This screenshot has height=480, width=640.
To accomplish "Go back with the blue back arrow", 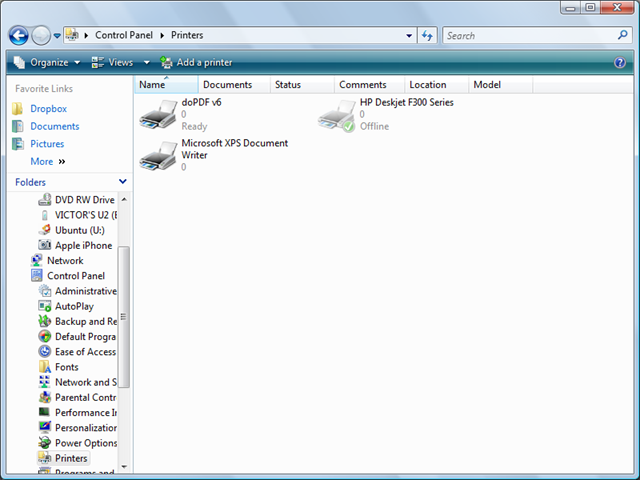I will 19,36.
